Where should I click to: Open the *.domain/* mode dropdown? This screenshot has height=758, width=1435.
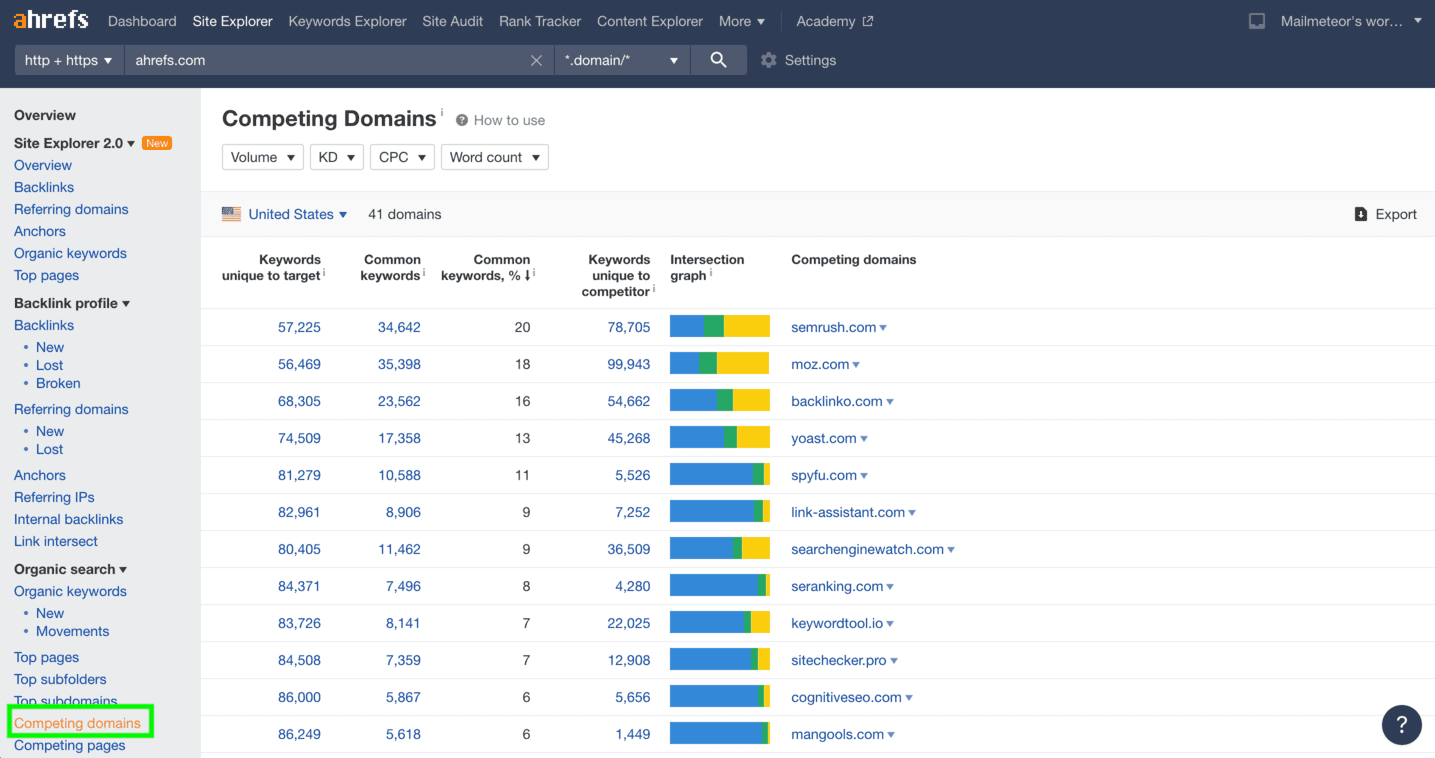point(621,60)
